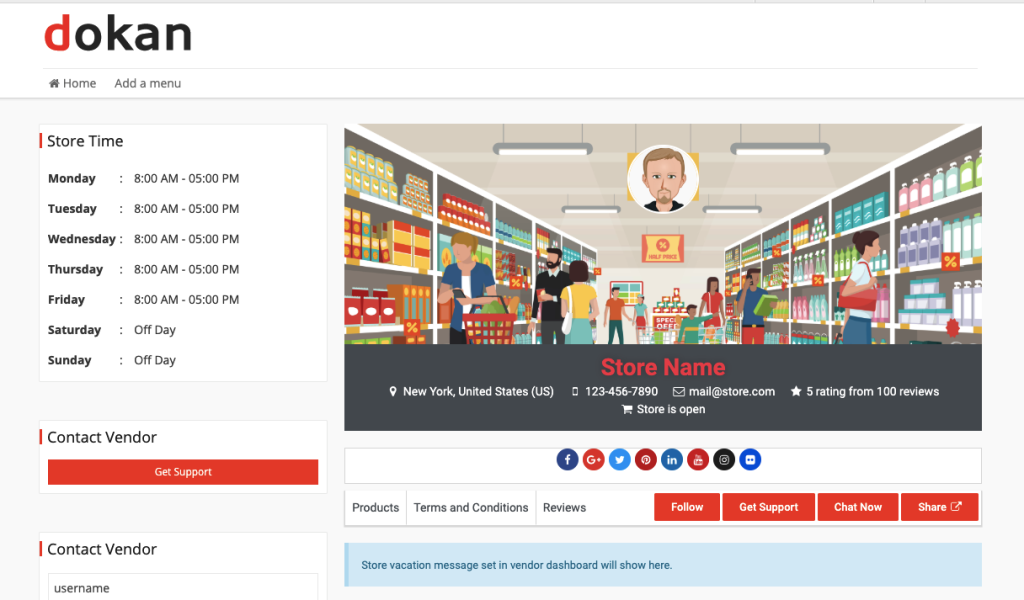Click the cart icon beside Store is open
Image resolution: width=1024 pixels, height=600 pixels.
point(627,409)
